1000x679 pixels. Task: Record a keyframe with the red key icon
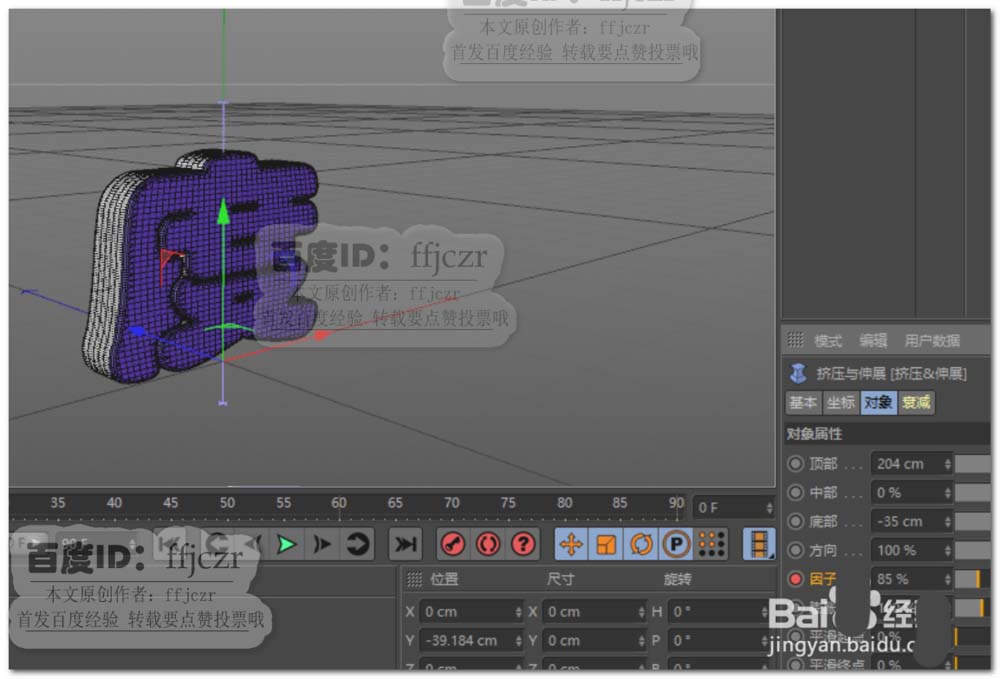pos(453,544)
